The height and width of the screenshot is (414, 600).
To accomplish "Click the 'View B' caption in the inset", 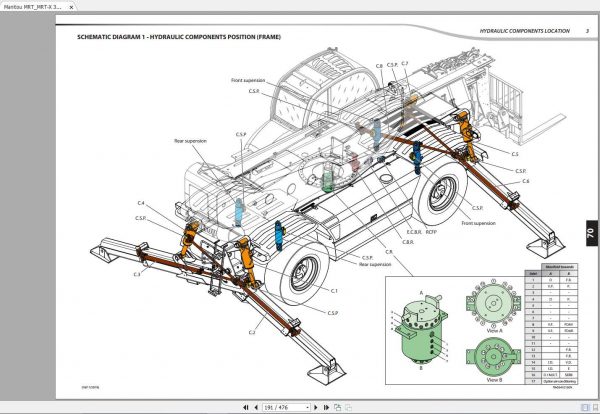I will (494, 380).
